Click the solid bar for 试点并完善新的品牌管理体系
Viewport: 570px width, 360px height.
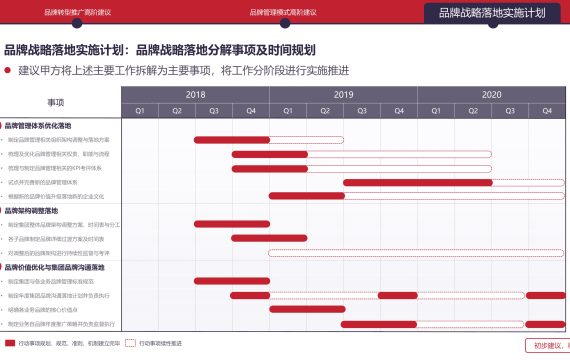(418, 183)
